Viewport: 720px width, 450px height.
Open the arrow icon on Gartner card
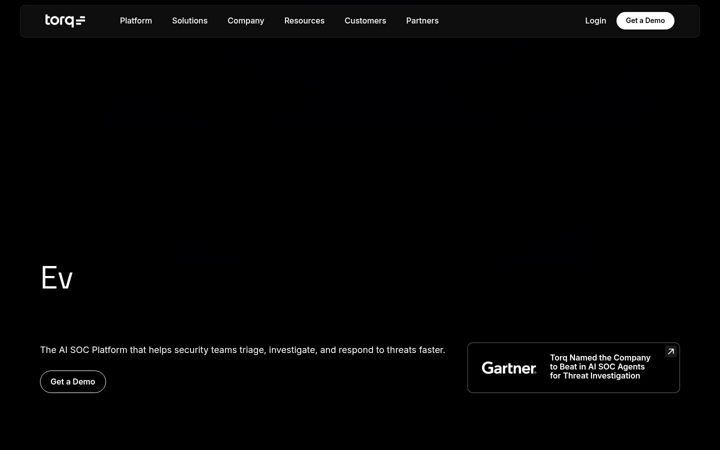[670, 352]
